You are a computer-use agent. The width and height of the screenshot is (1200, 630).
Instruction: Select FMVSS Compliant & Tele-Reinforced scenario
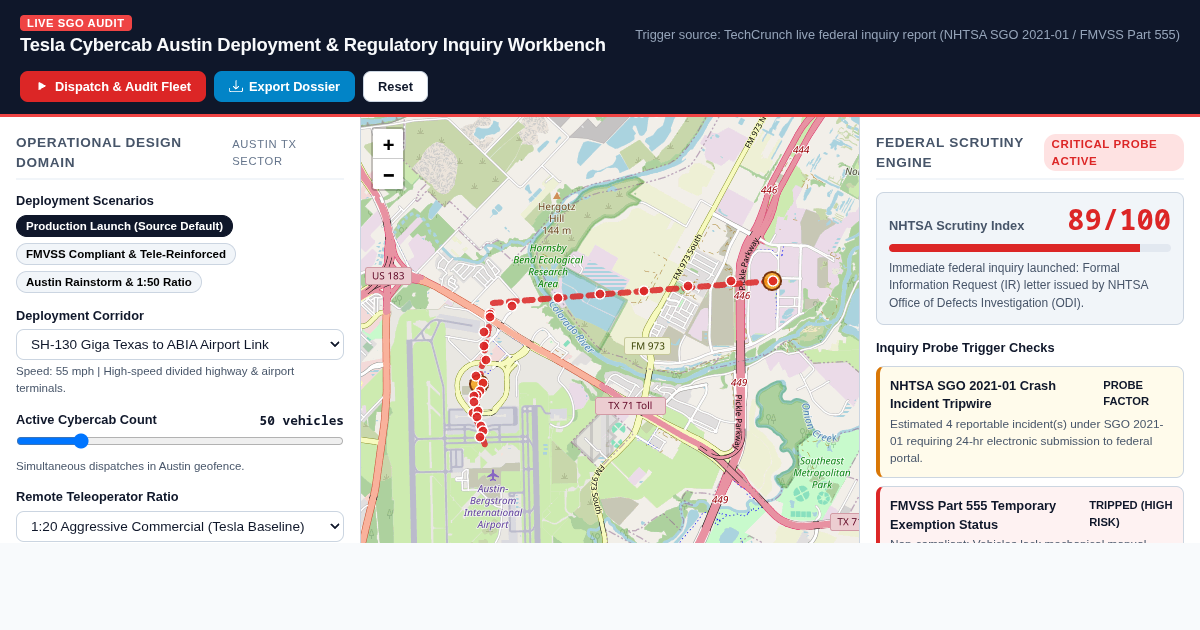click(126, 254)
